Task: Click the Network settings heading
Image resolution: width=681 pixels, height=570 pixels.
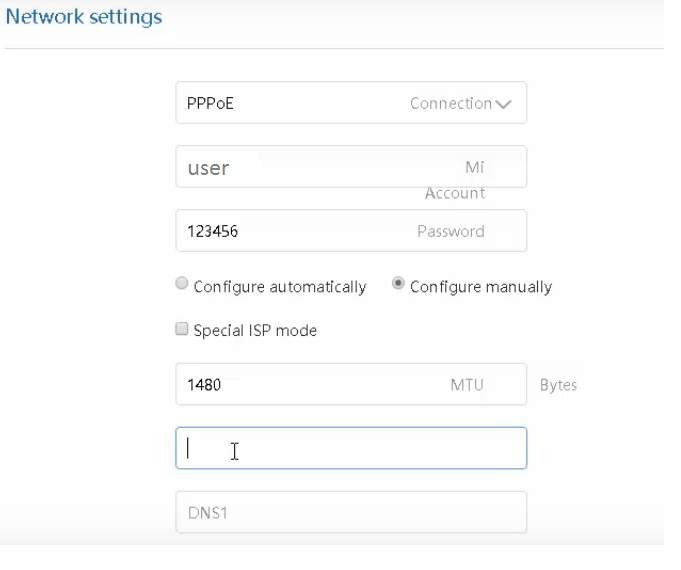Action: pos(84,17)
